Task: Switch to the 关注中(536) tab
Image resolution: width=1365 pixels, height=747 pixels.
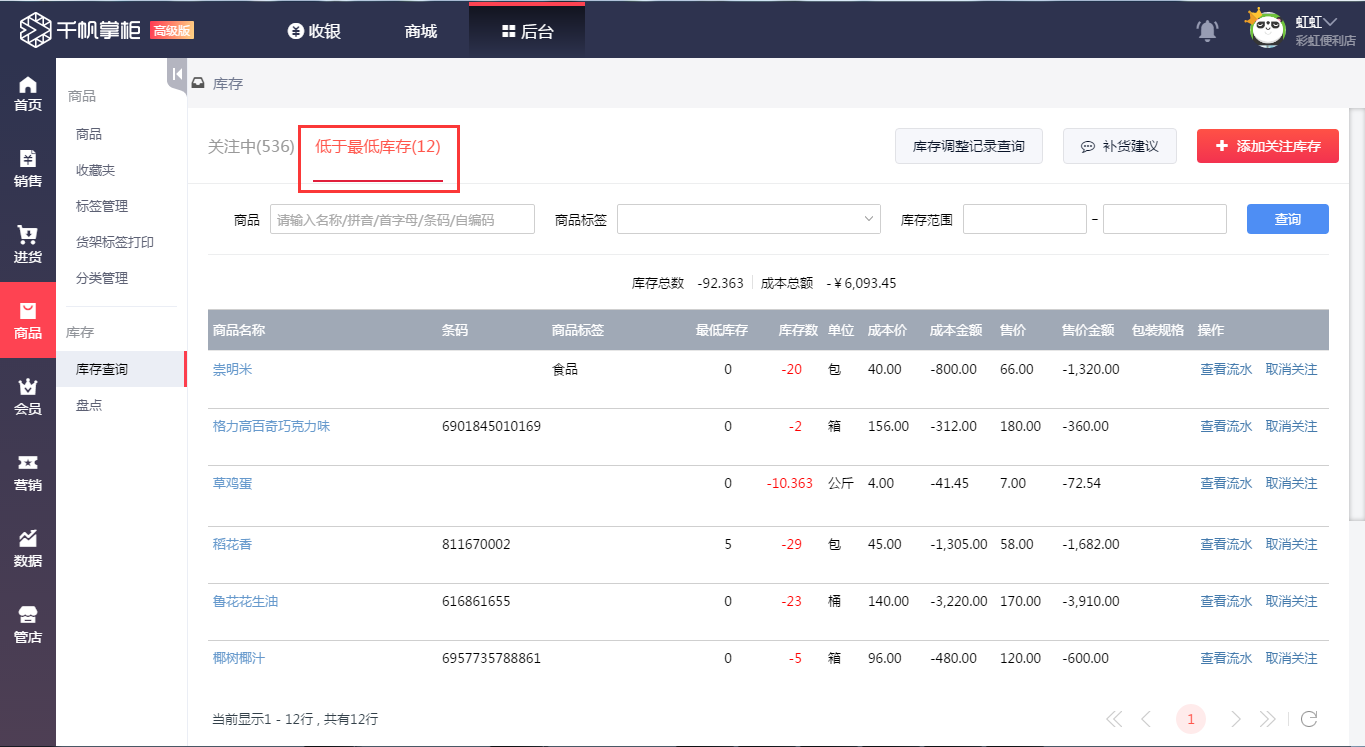Action: pyautogui.click(x=250, y=147)
